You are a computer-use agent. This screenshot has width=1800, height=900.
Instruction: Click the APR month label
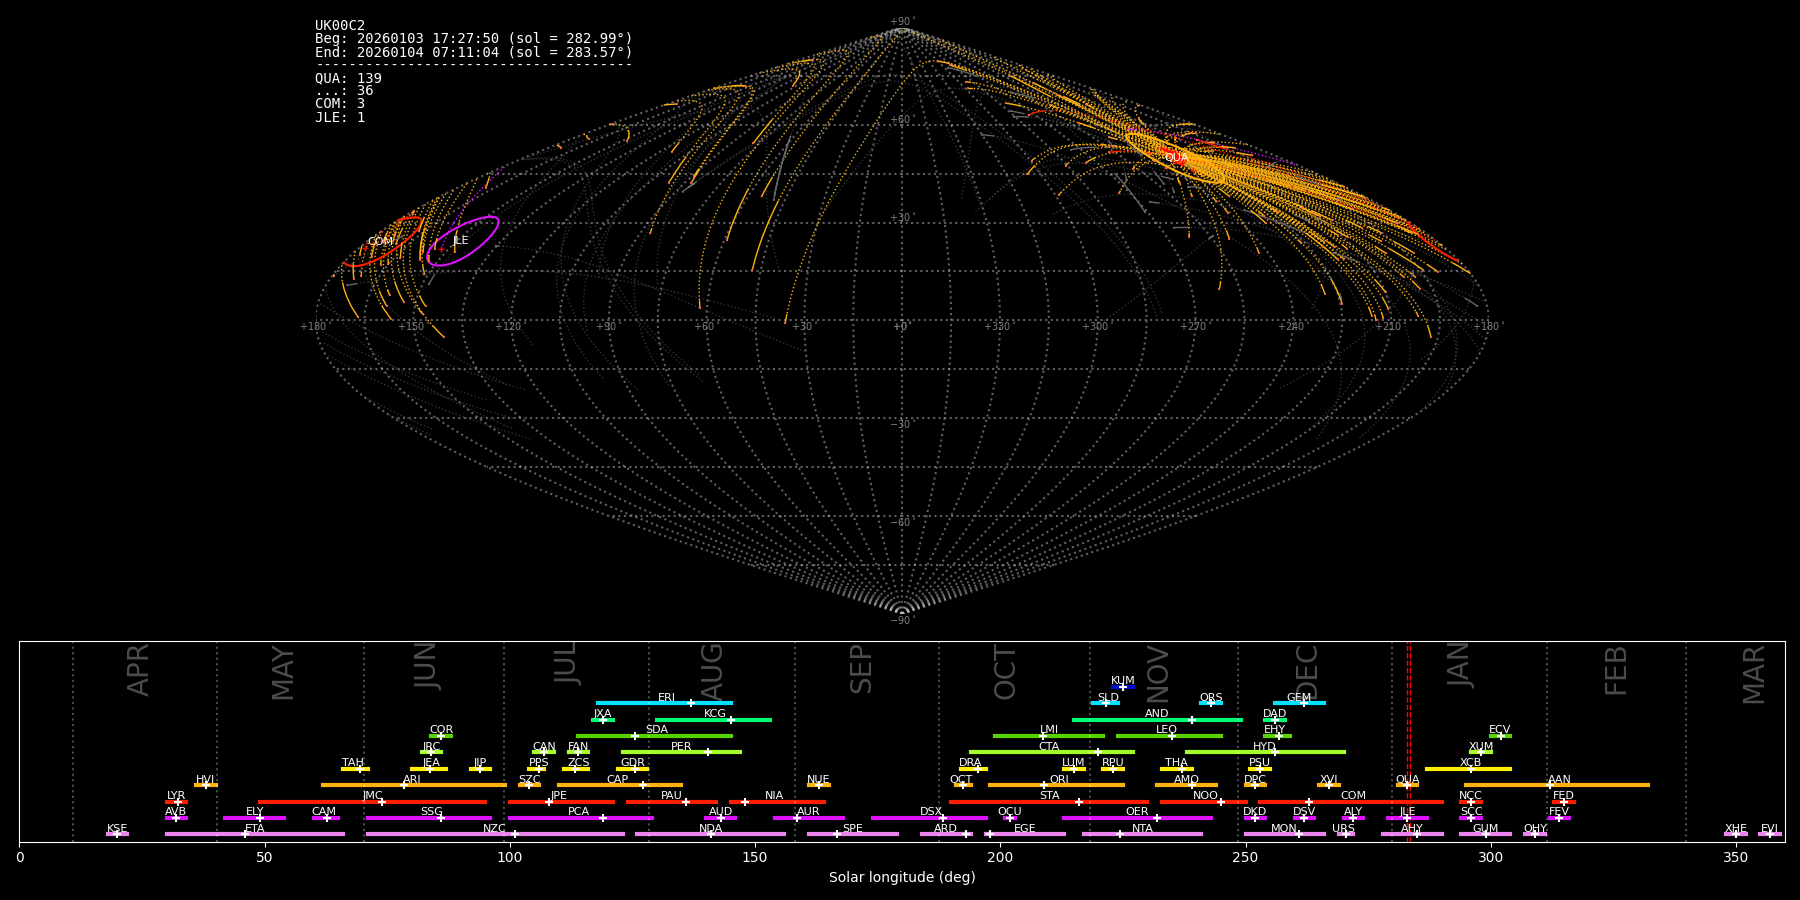(x=138, y=670)
